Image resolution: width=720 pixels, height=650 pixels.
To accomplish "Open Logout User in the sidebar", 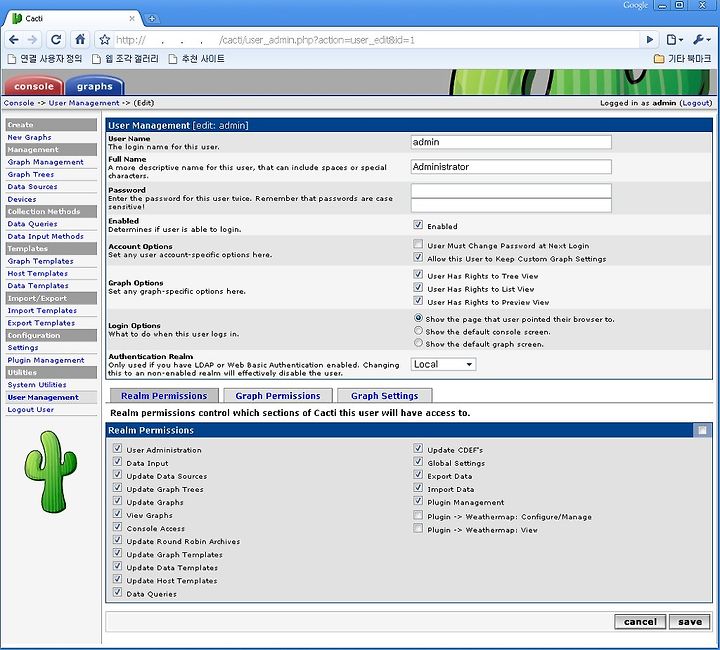I will tap(30, 409).
